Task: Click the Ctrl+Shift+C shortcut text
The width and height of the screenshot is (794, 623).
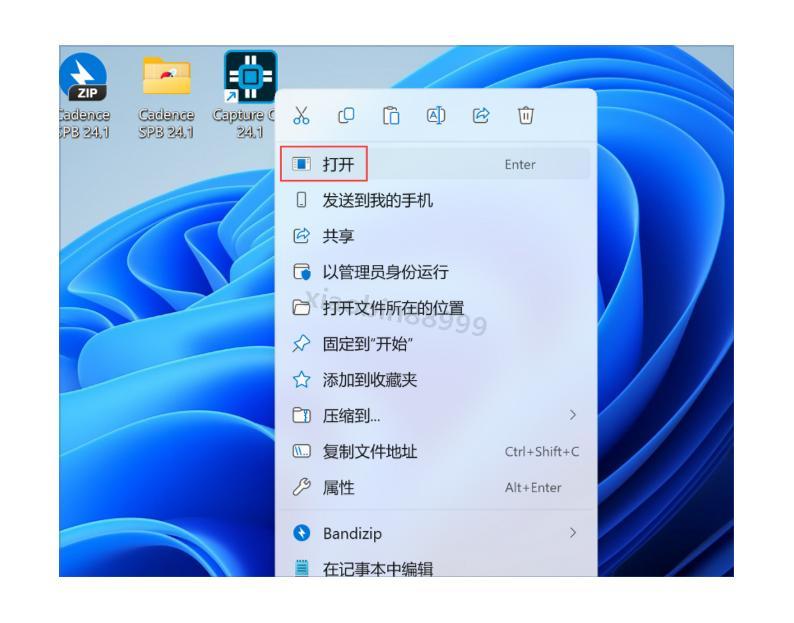Action: coord(542,451)
